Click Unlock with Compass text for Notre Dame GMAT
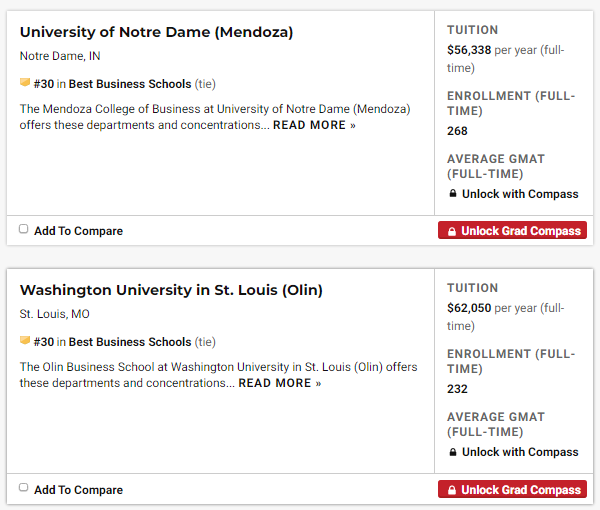The width and height of the screenshot is (600, 510). [x=520, y=194]
